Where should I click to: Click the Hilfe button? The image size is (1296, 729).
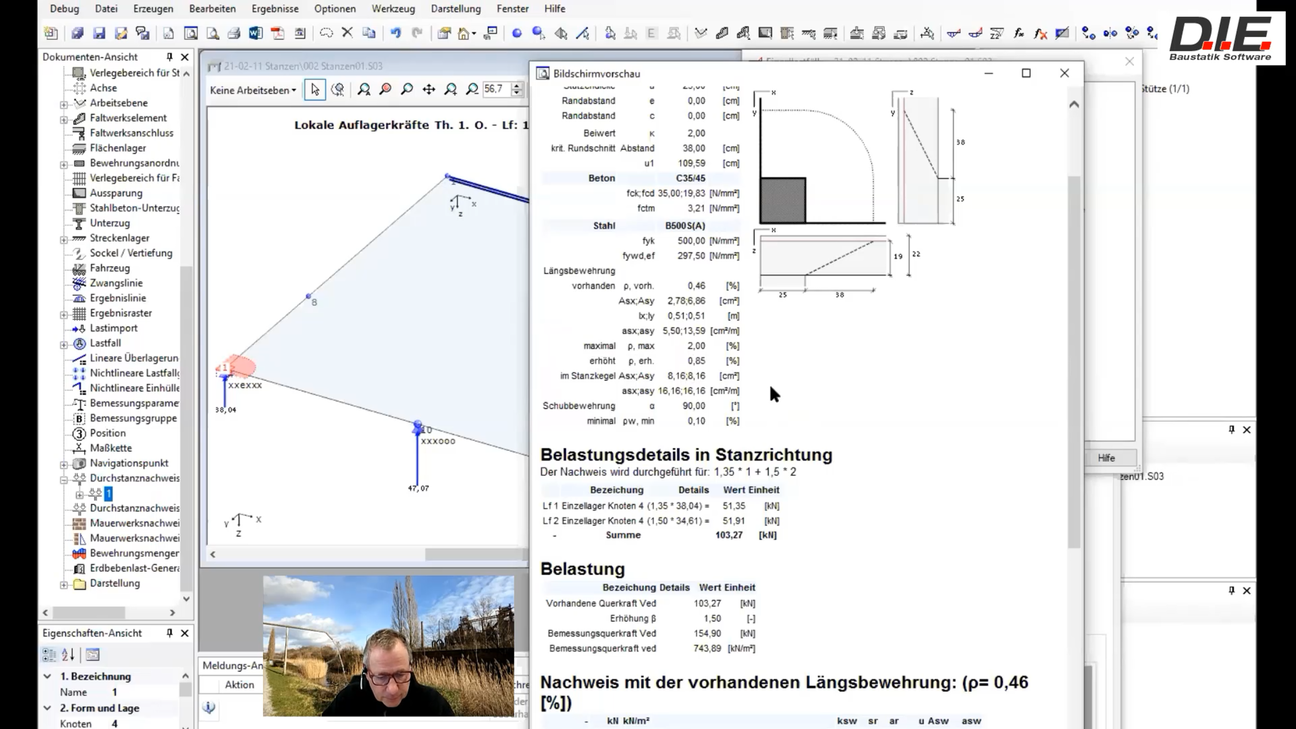[x=1106, y=458]
